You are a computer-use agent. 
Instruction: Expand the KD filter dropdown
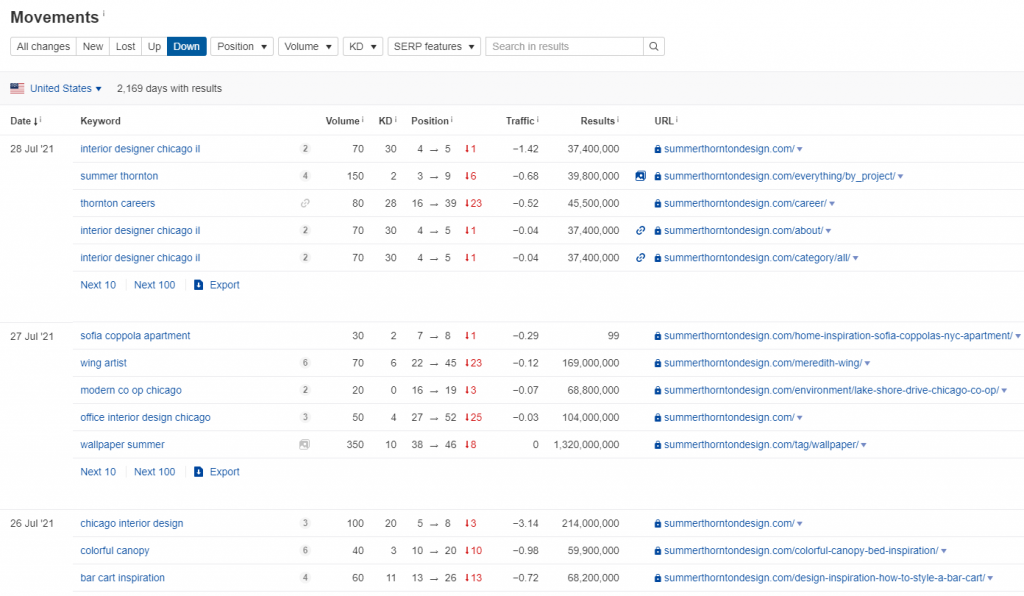tap(363, 46)
